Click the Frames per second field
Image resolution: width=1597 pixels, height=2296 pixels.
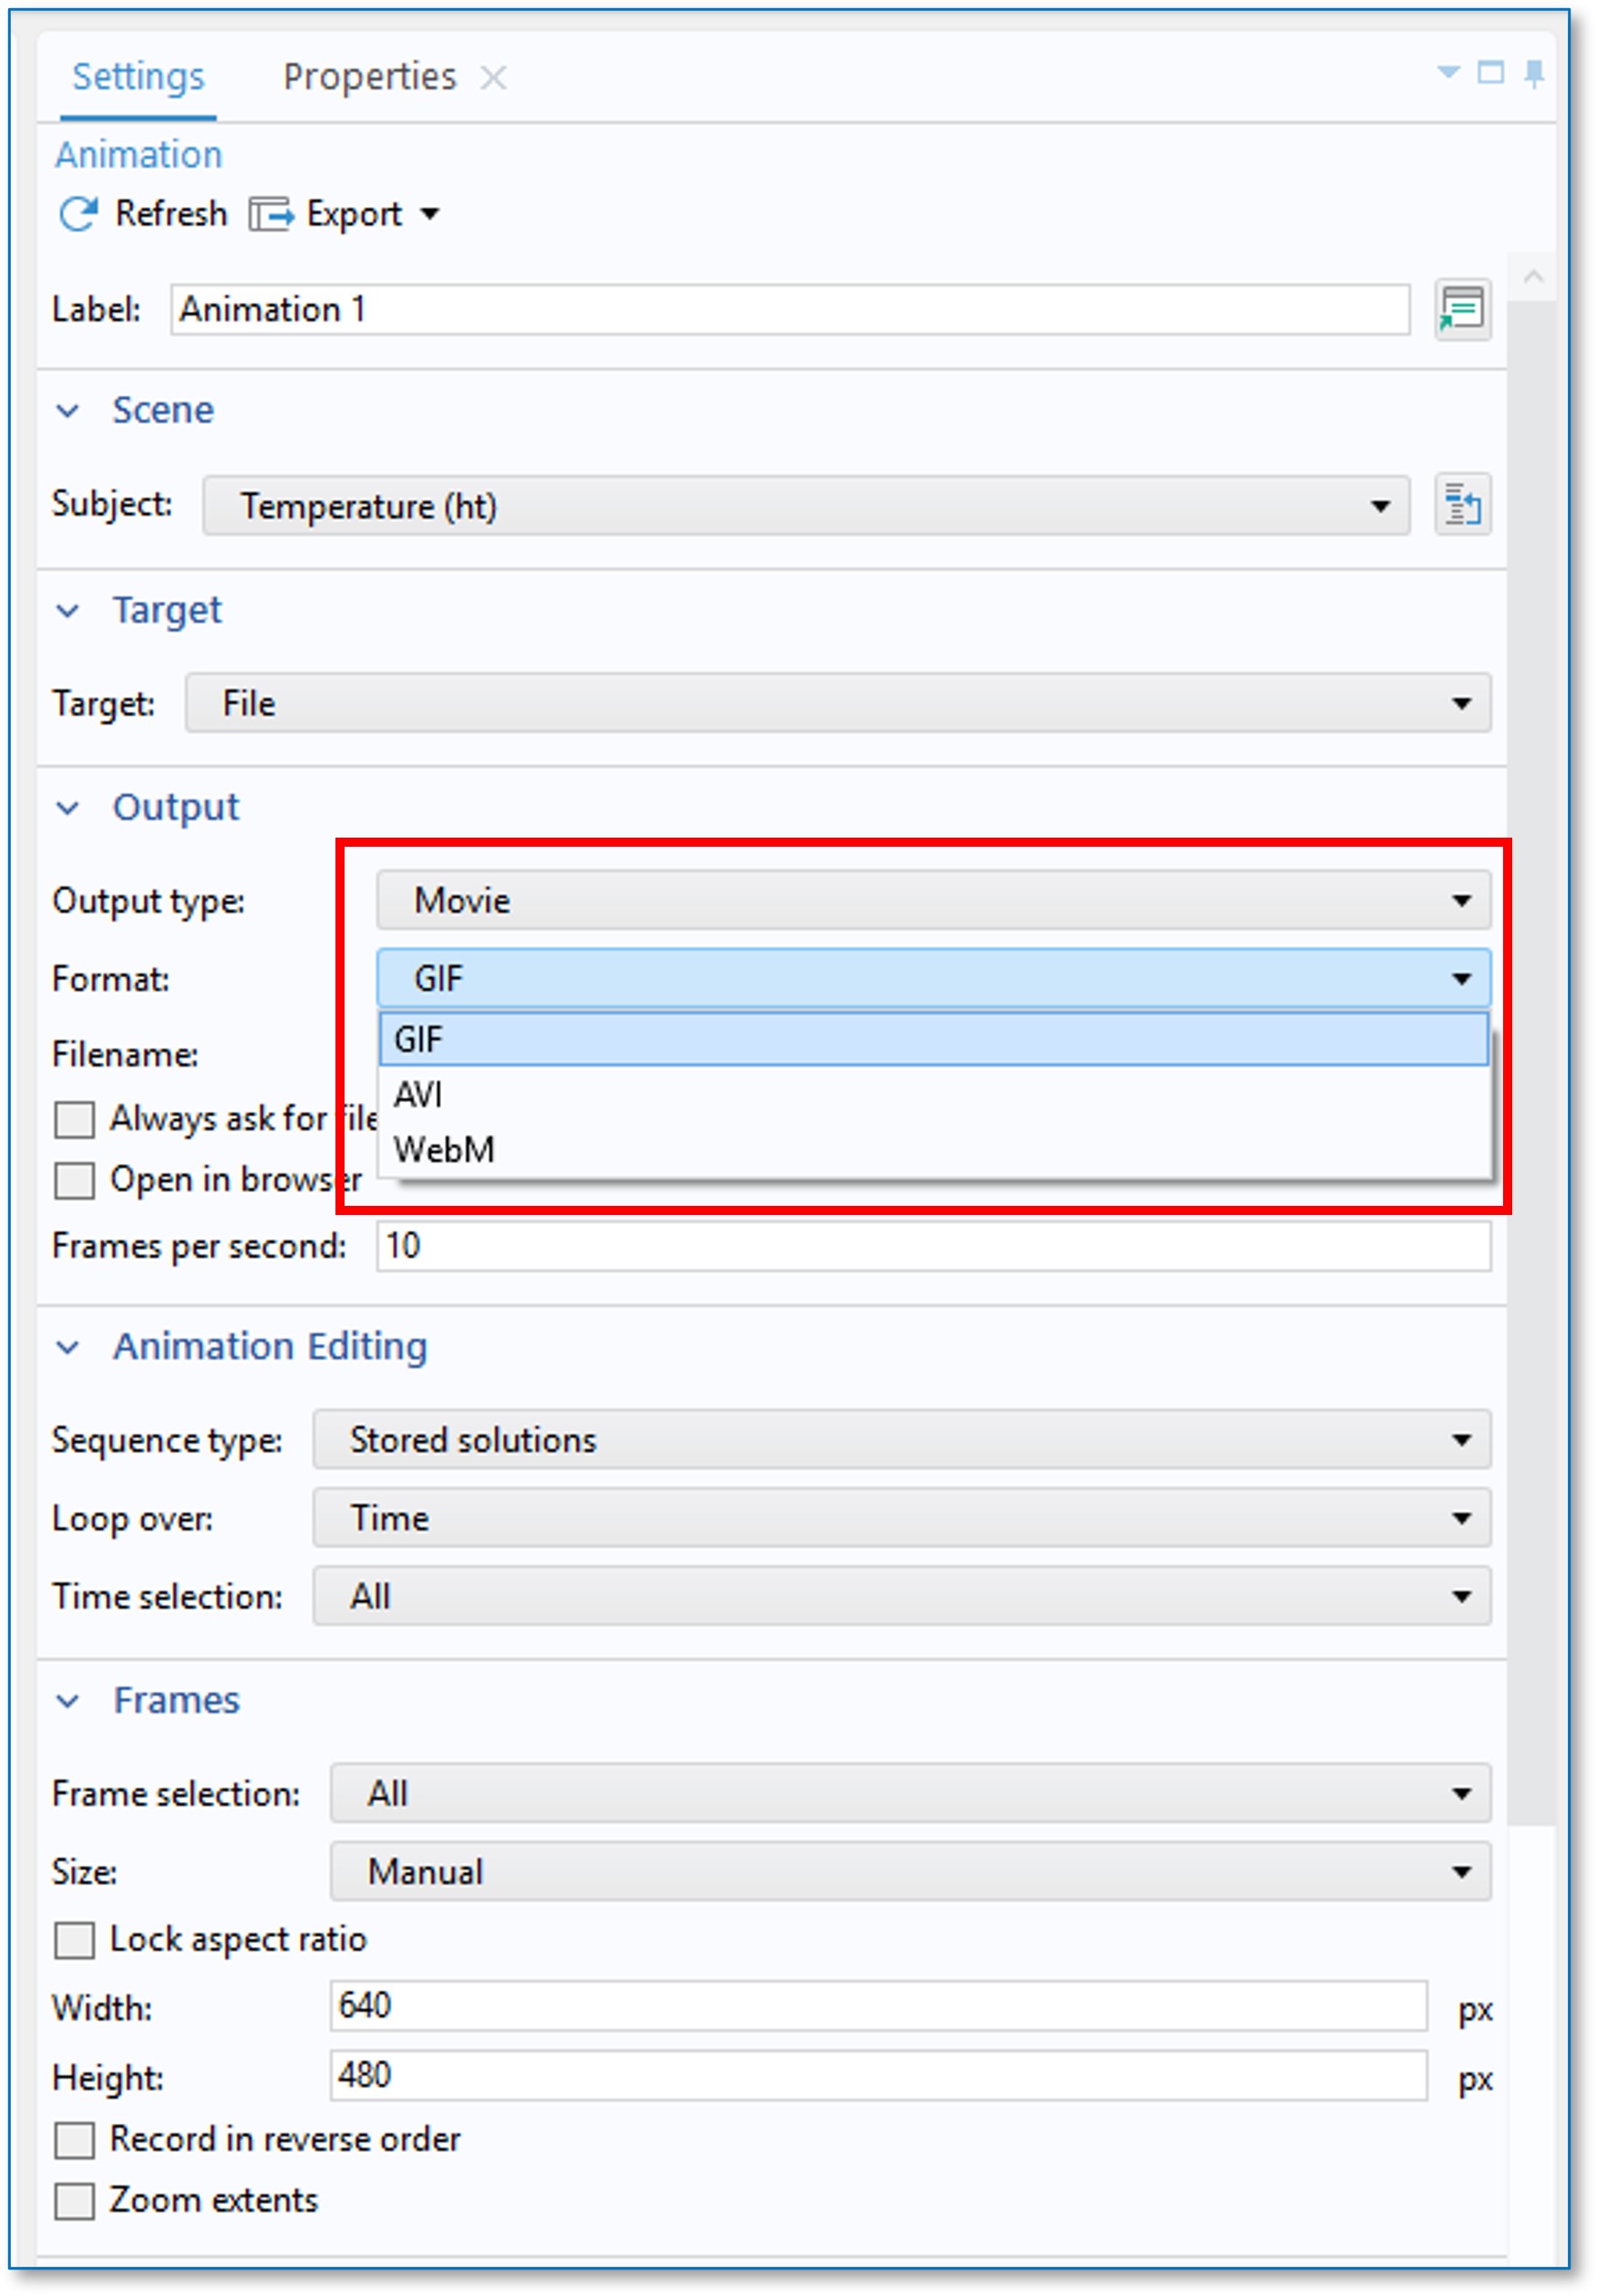point(932,1246)
